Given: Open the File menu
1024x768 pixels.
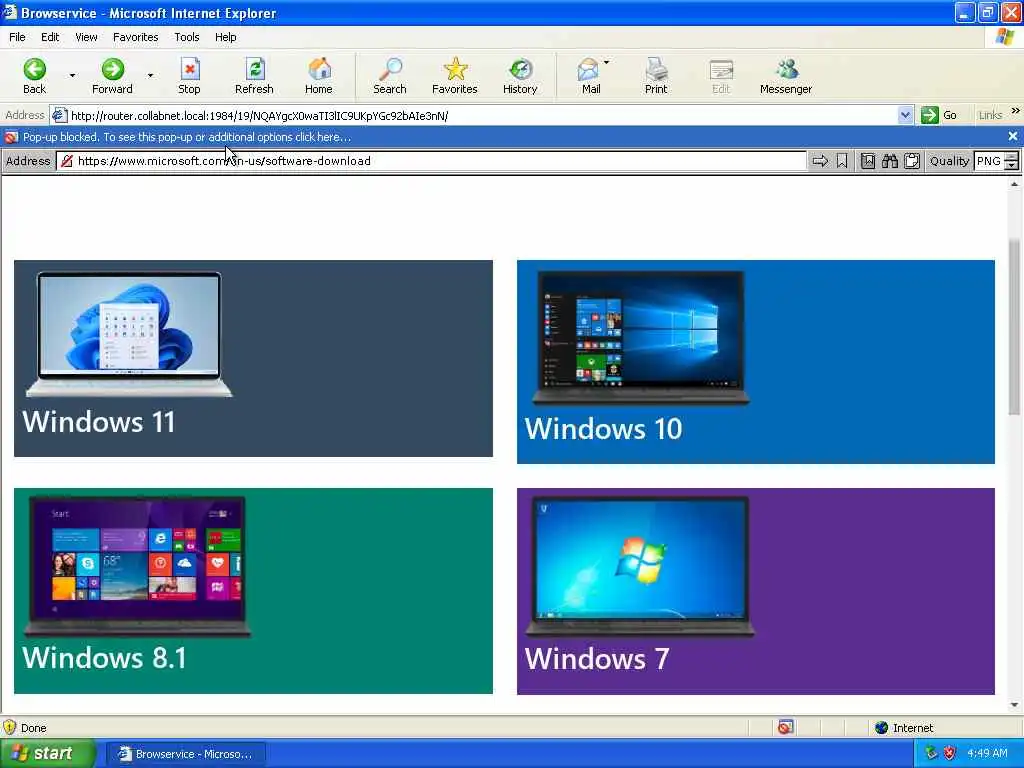Looking at the screenshot, I should [18, 37].
